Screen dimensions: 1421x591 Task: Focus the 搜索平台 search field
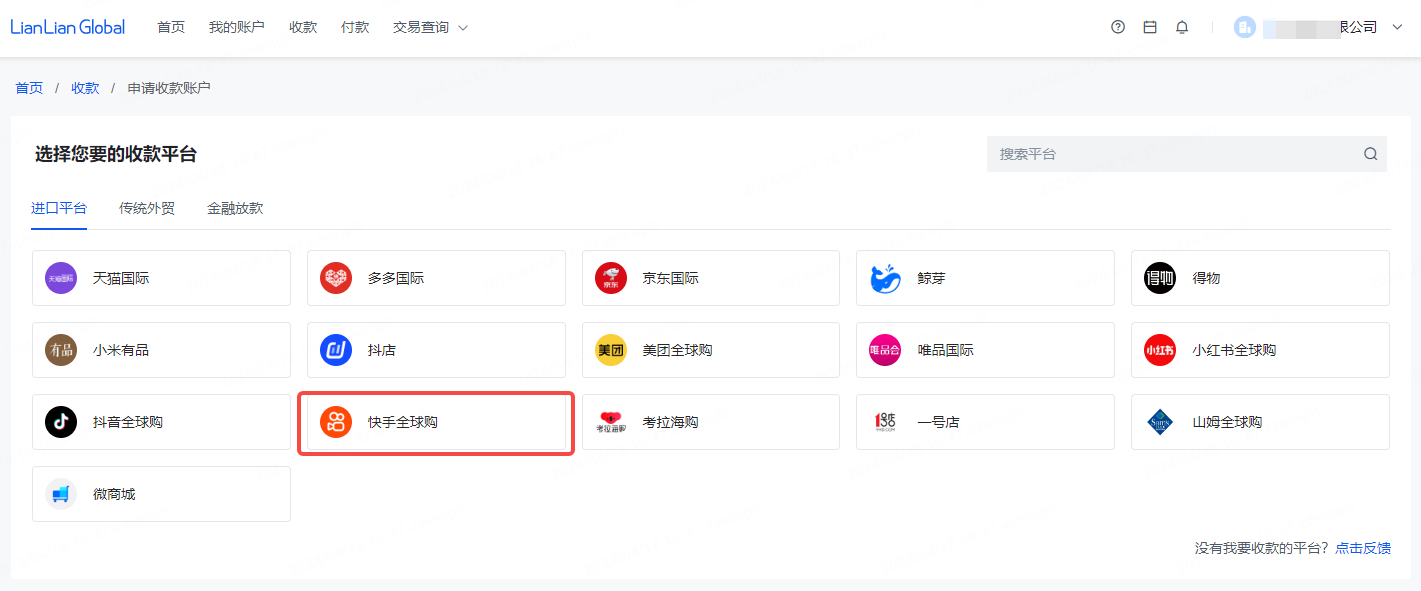1170,154
